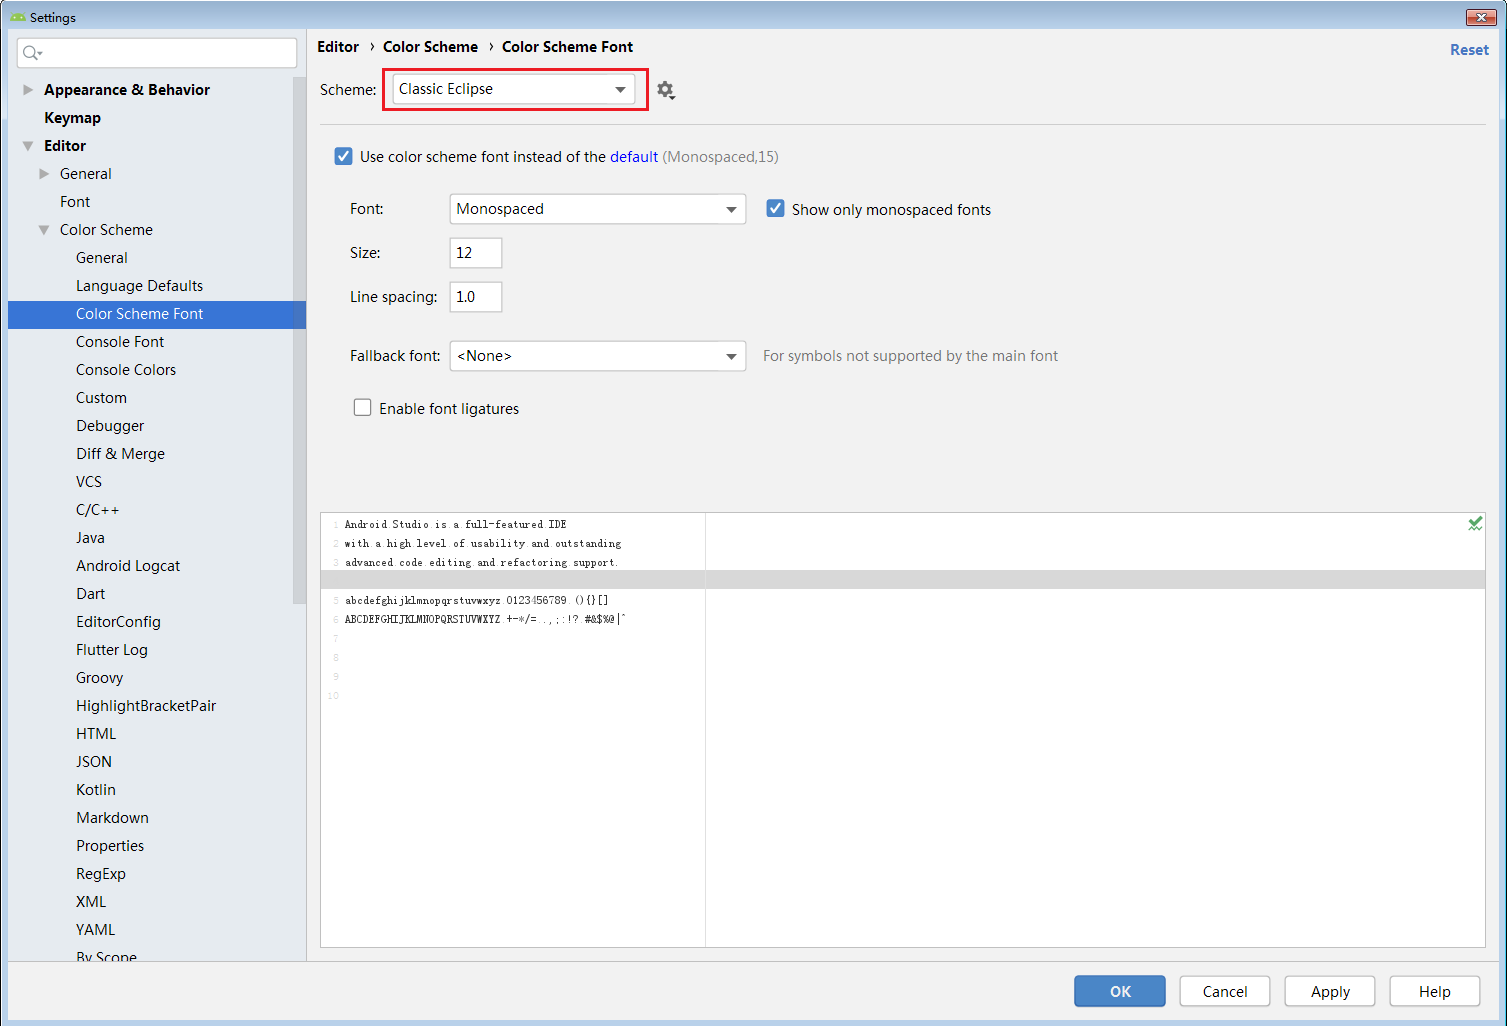Open the Scheme dropdown (Classic Eclipse)

click(514, 89)
